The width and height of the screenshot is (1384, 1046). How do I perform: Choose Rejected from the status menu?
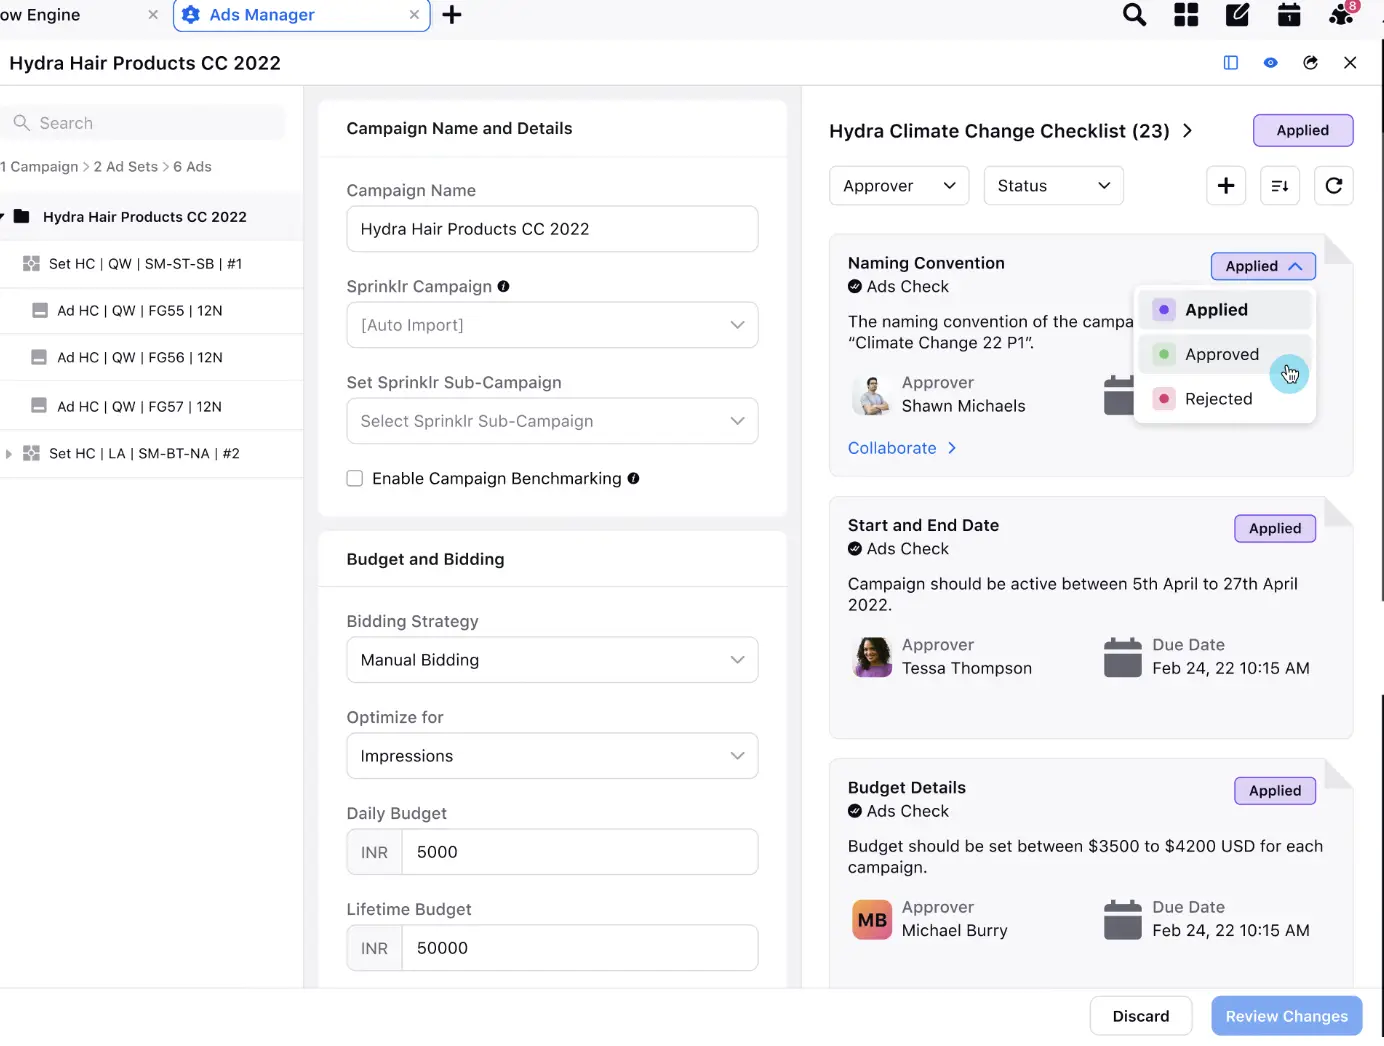pyautogui.click(x=1224, y=399)
